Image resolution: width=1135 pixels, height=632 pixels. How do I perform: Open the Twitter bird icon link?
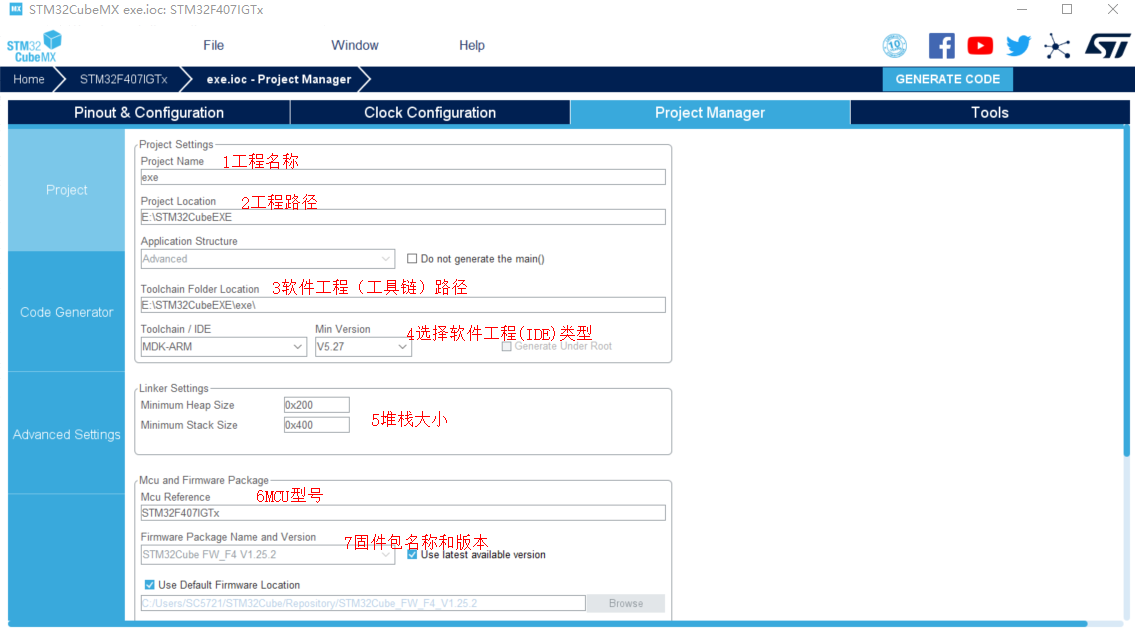1018,46
